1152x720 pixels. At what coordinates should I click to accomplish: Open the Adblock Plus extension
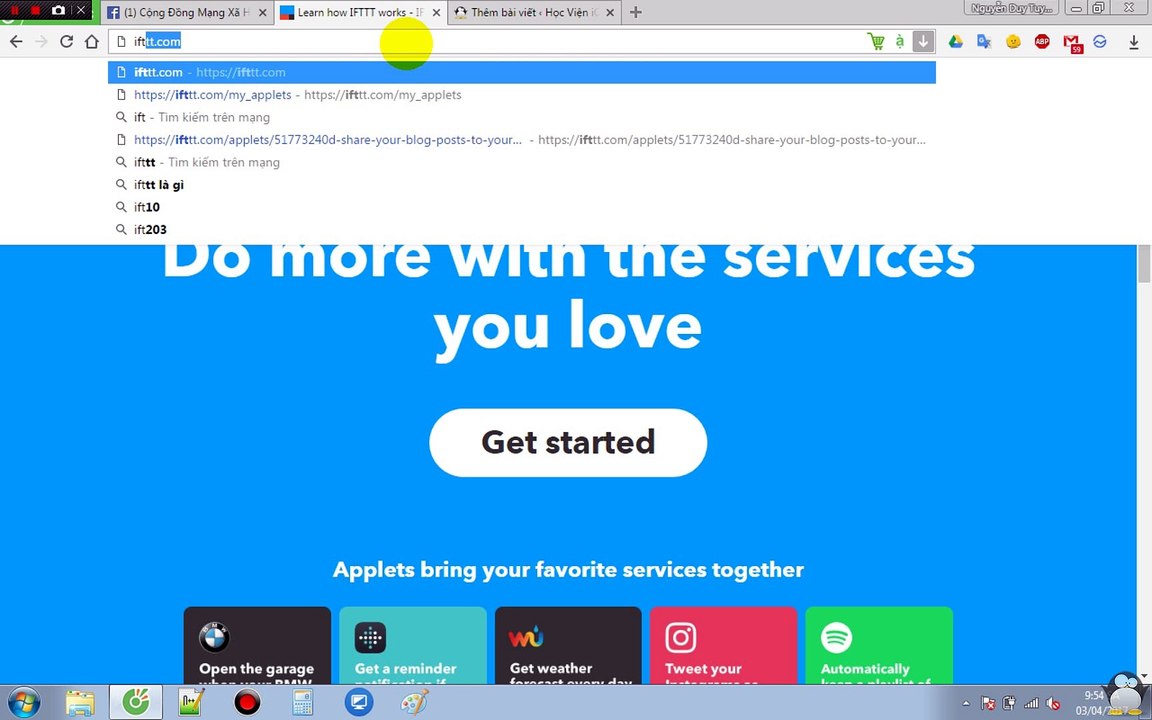(1042, 42)
